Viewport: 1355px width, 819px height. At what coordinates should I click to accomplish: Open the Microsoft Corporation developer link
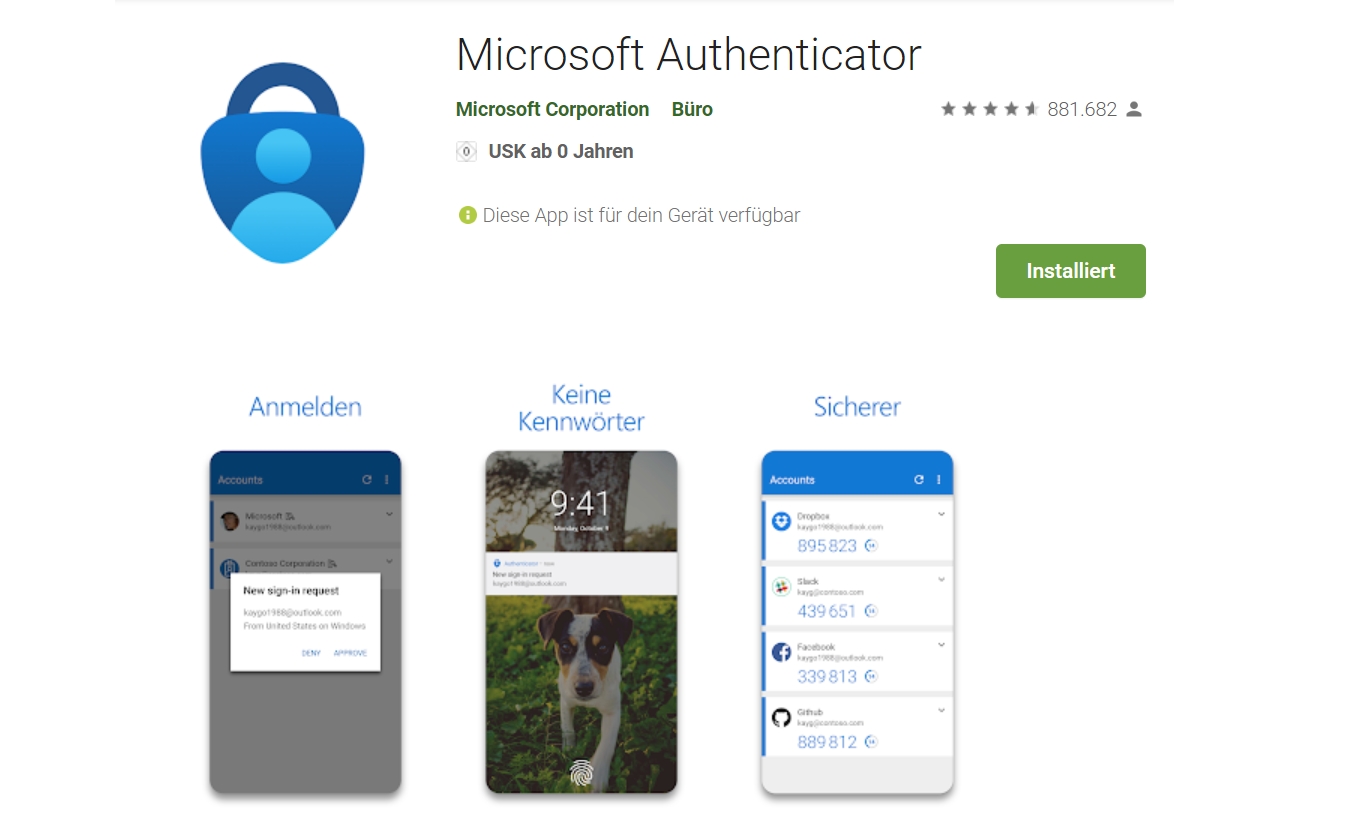coord(552,109)
